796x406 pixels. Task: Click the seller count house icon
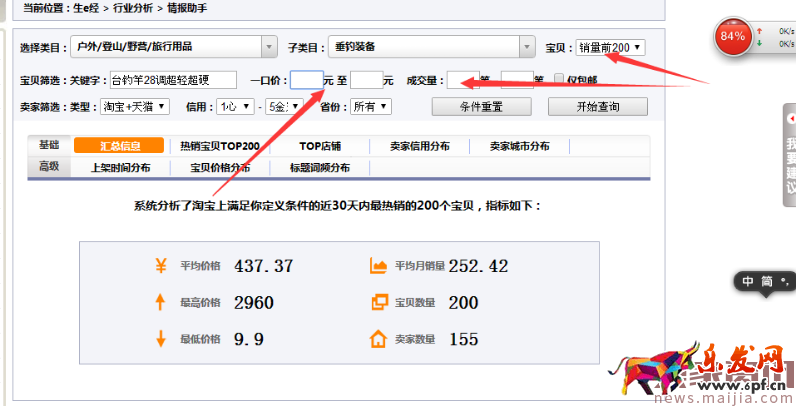tap(378, 339)
